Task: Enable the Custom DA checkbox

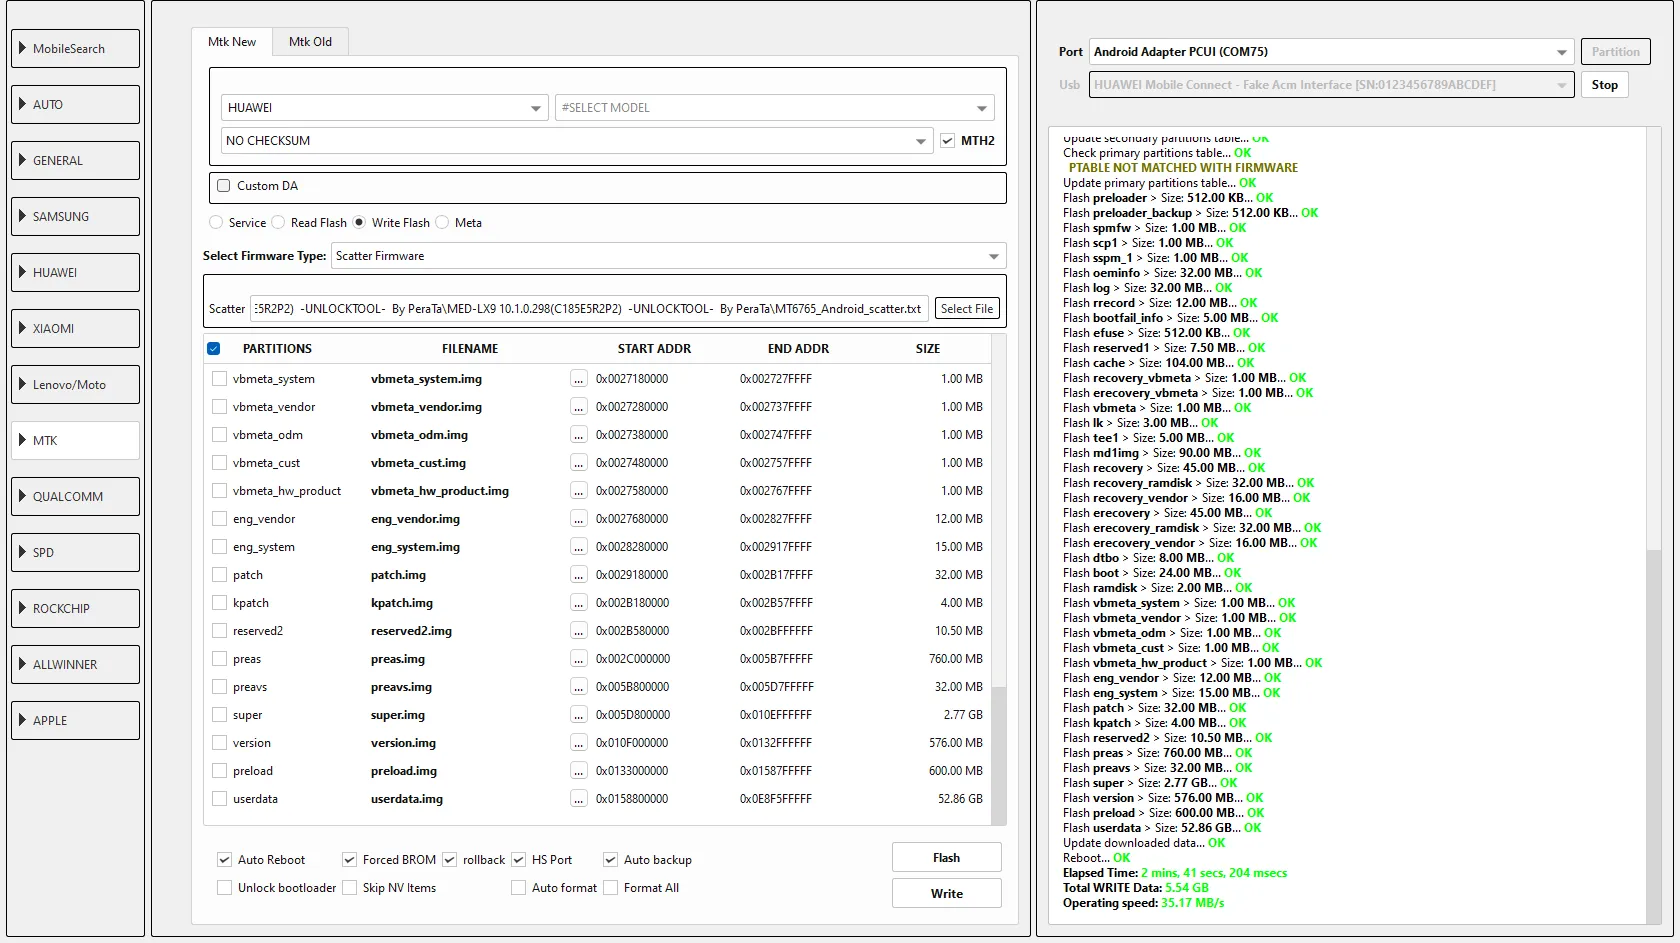Action: coord(224,186)
